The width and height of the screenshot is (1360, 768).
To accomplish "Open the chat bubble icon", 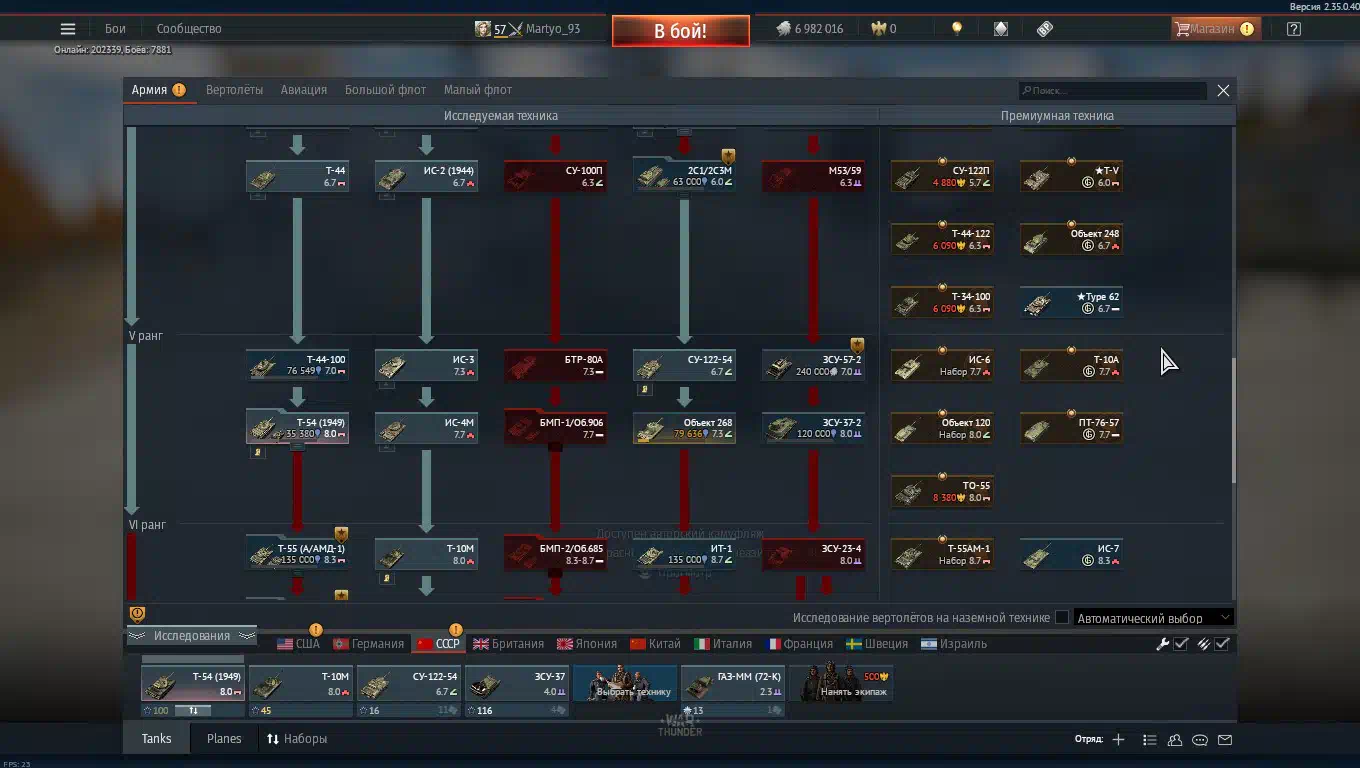I will point(1200,740).
